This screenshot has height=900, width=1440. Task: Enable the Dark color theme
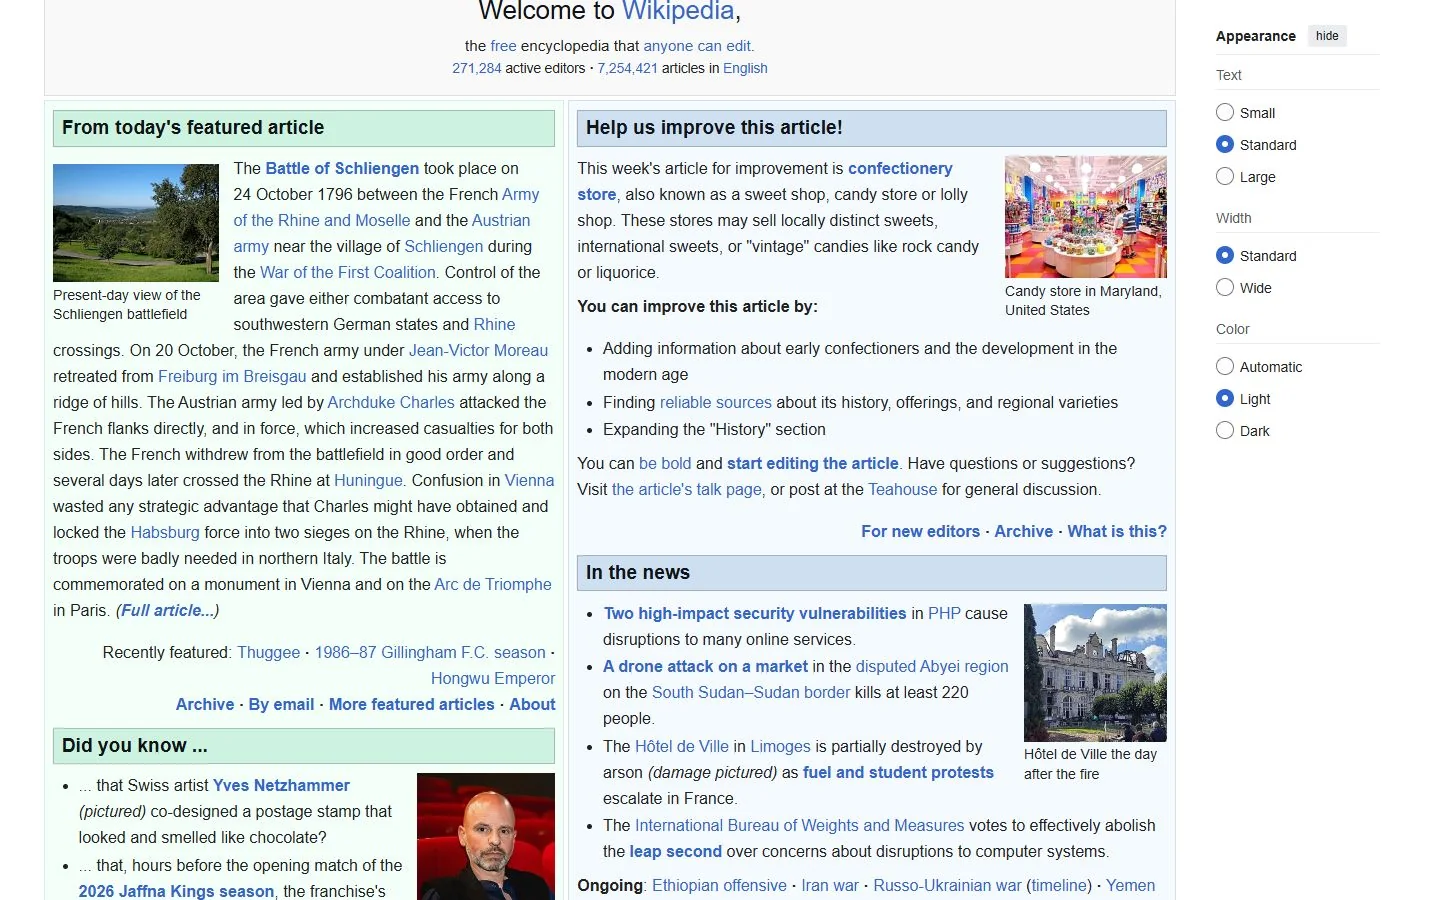pos(1225,430)
